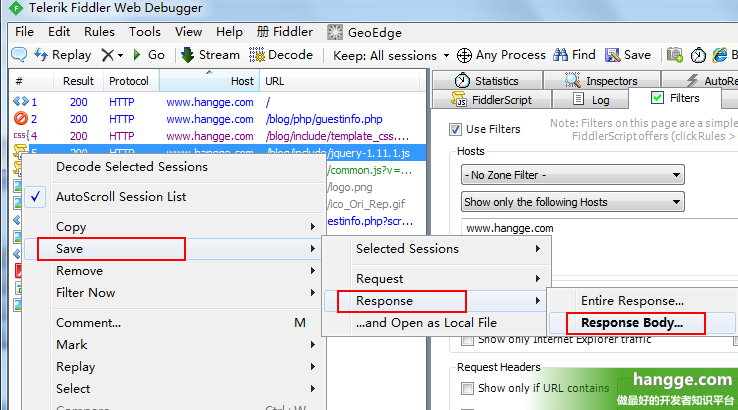
Task: Click the Internet Explorer browse icon
Action: pos(720,55)
